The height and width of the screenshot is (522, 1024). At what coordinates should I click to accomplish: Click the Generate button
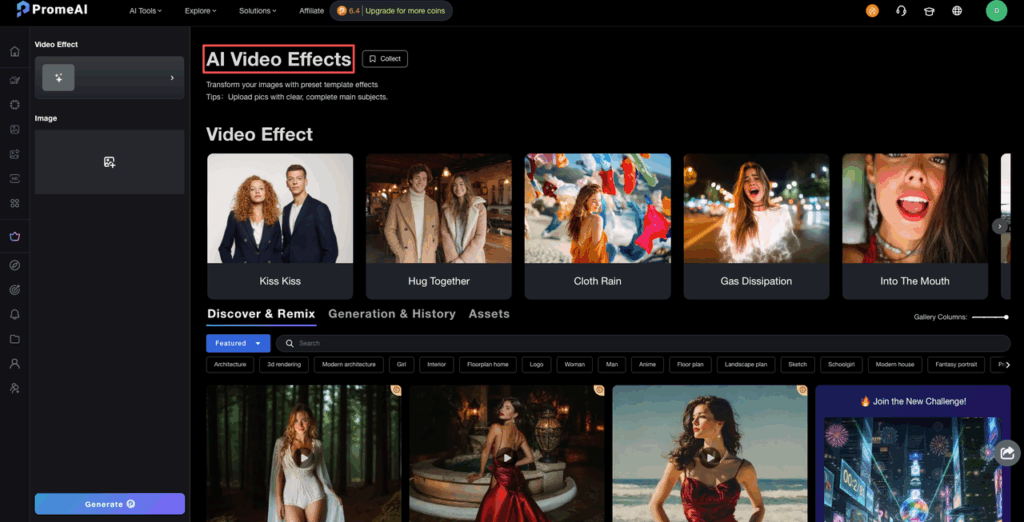pyautogui.click(x=110, y=504)
